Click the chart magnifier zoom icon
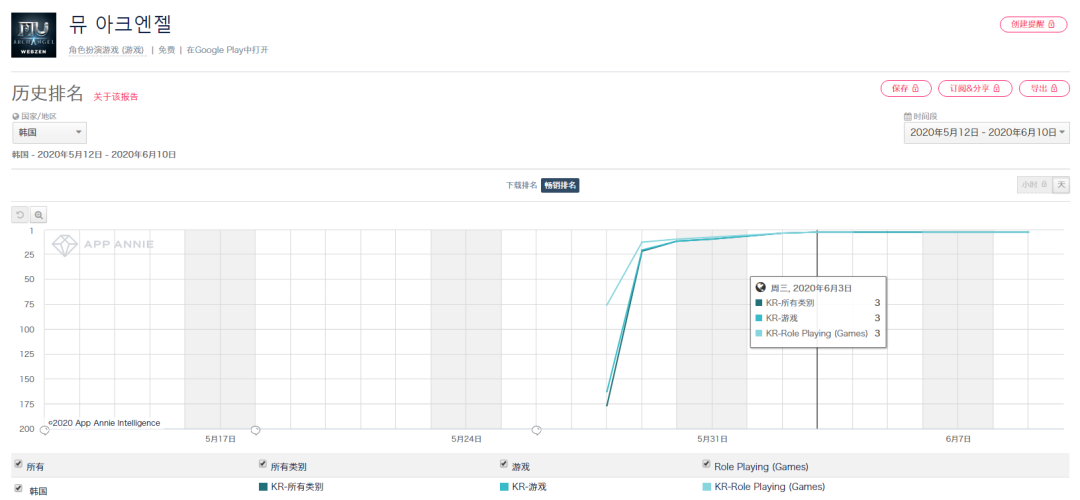Image resolution: width=1080 pixels, height=500 pixels. pos(39,216)
